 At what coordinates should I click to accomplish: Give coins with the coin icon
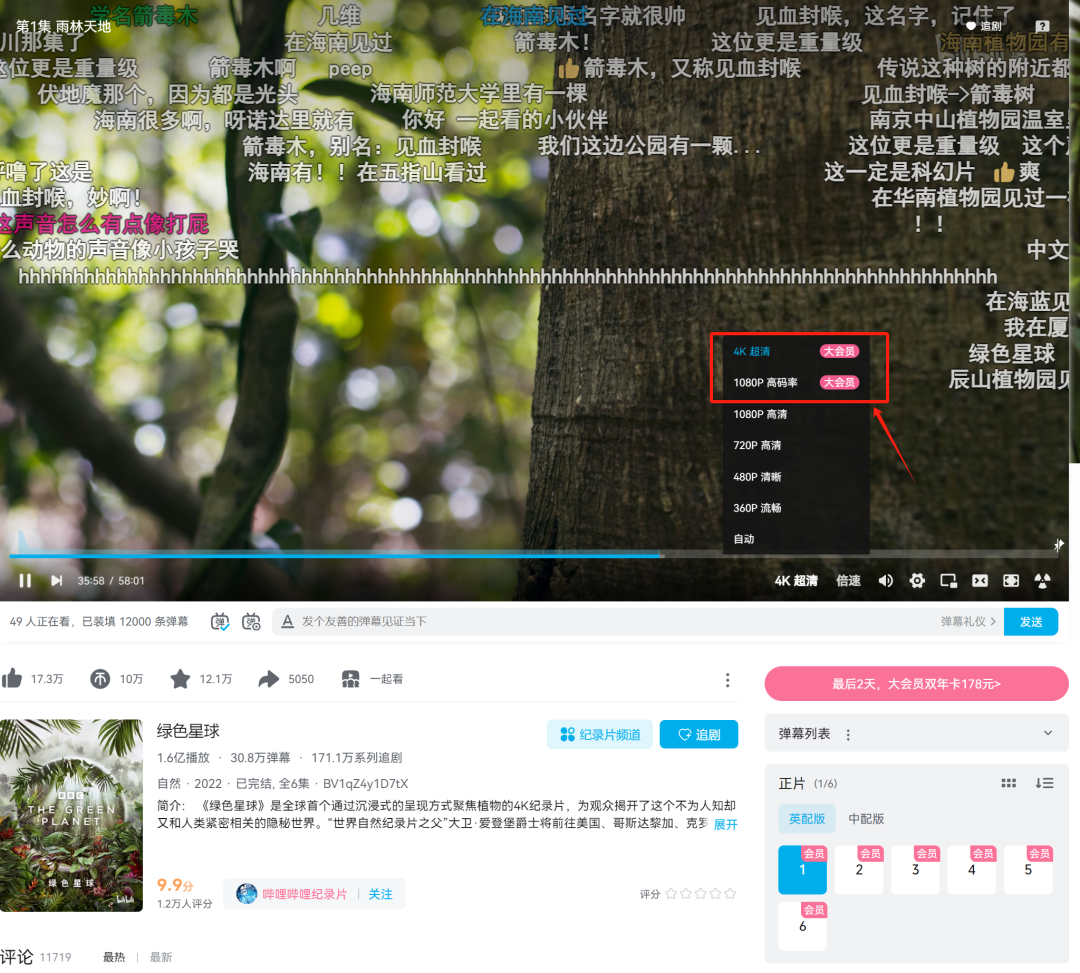(x=100, y=679)
